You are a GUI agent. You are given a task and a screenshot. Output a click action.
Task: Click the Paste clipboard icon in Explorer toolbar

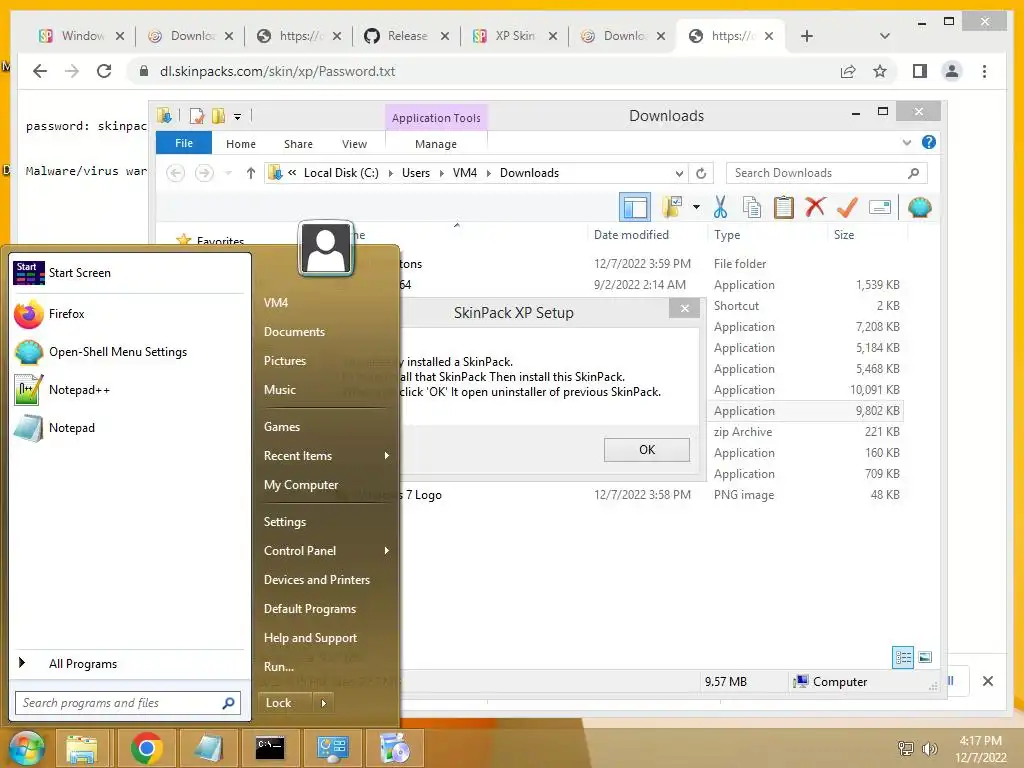pyautogui.click(x=784, y=208)
